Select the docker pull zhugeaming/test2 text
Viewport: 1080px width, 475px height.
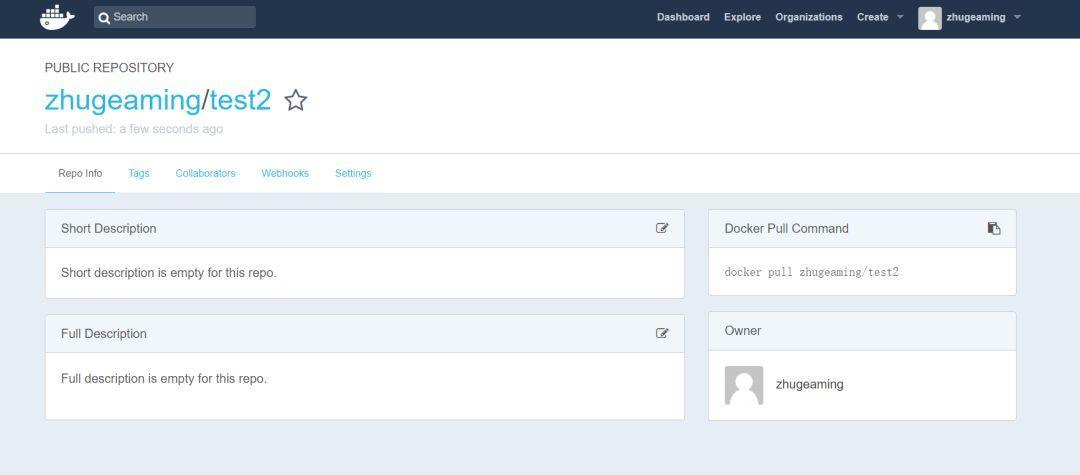click(811, 272)
